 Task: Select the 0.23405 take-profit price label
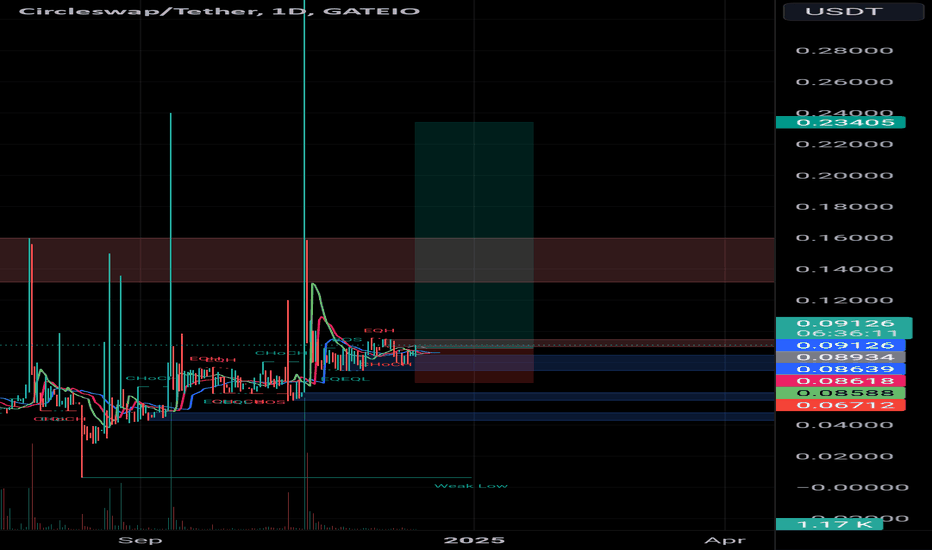[840, 122]
